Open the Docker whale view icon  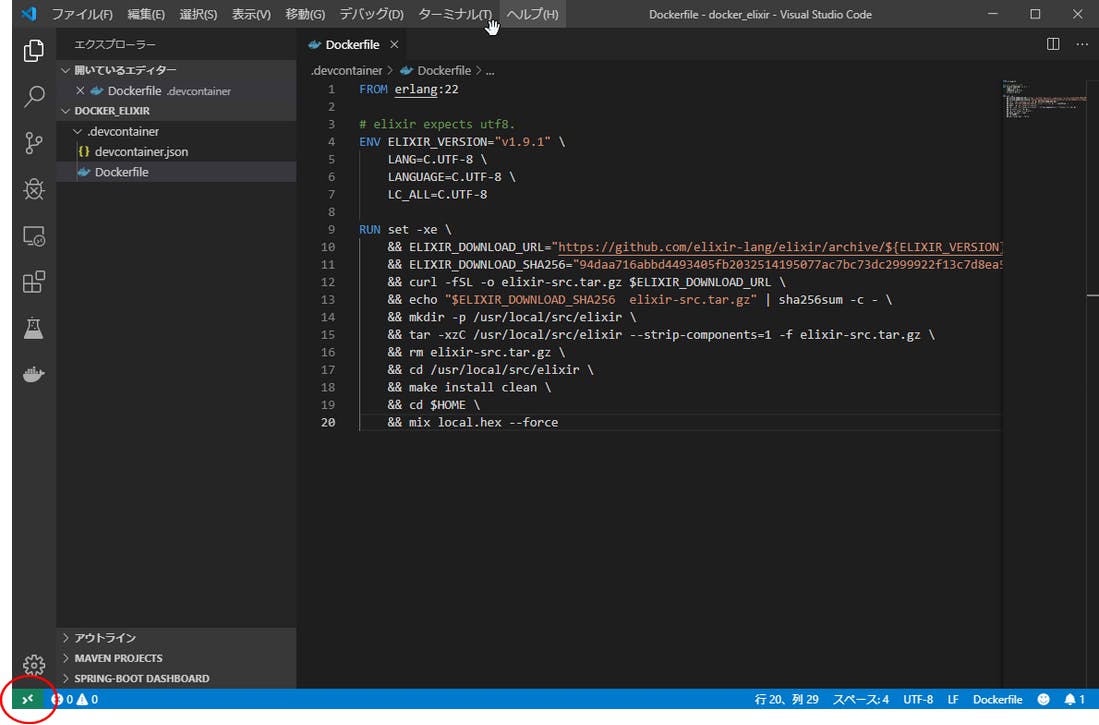(x=34, y=375)
